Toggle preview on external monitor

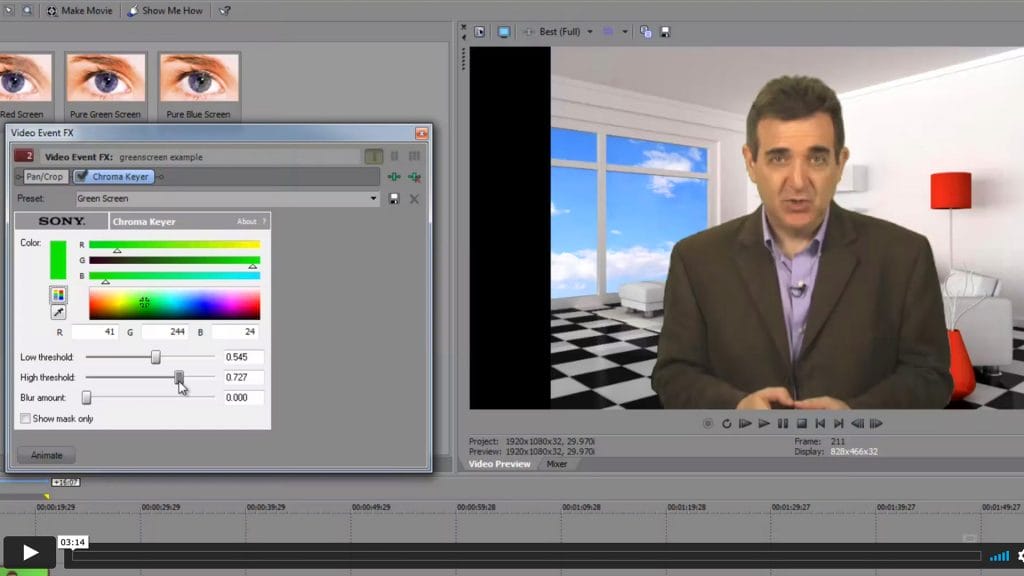[x=504, y=32]
